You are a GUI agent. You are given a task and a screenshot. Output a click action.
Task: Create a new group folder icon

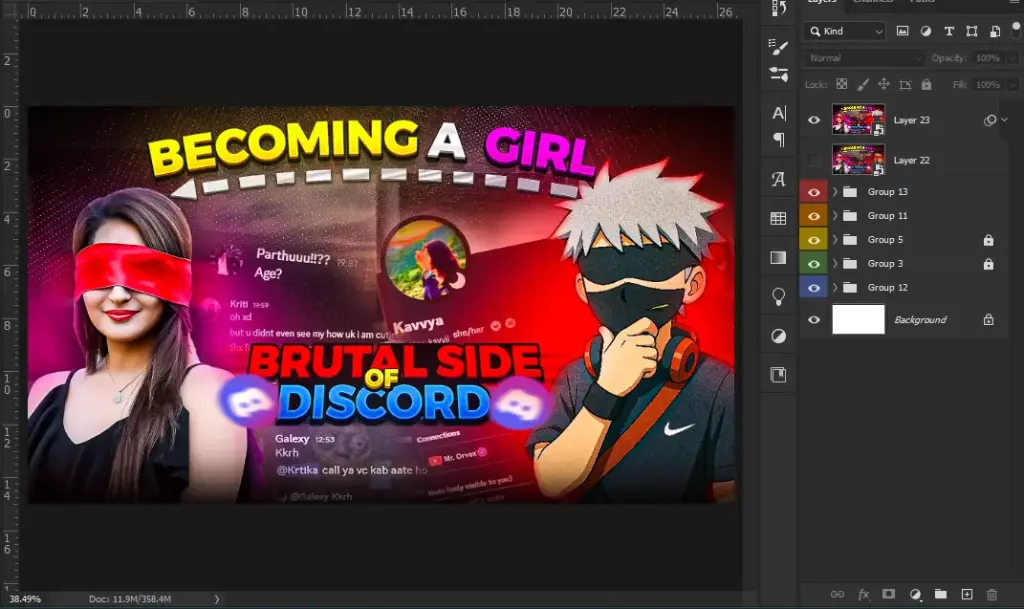(x=941, y=594)
